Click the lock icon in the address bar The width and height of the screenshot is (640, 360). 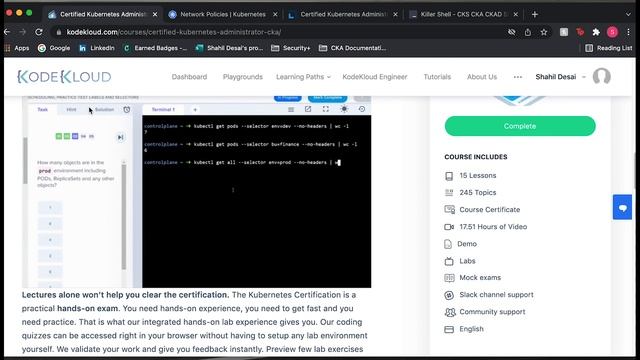[59, 32]
